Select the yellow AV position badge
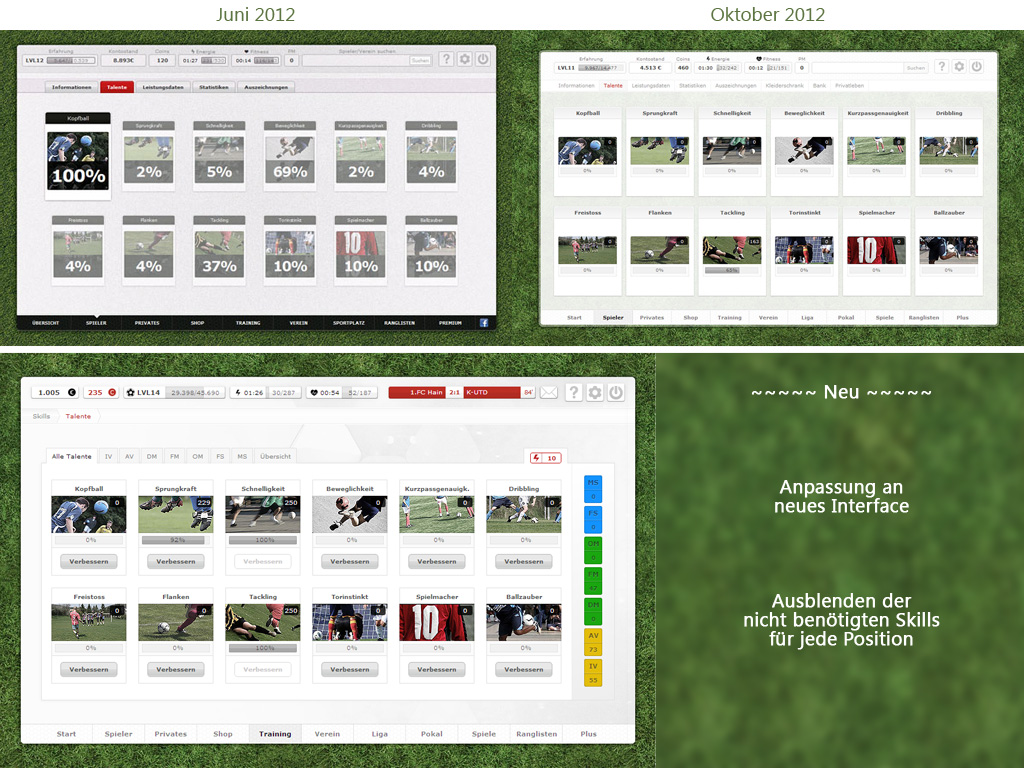The image size is (1024, 768). 593,643
